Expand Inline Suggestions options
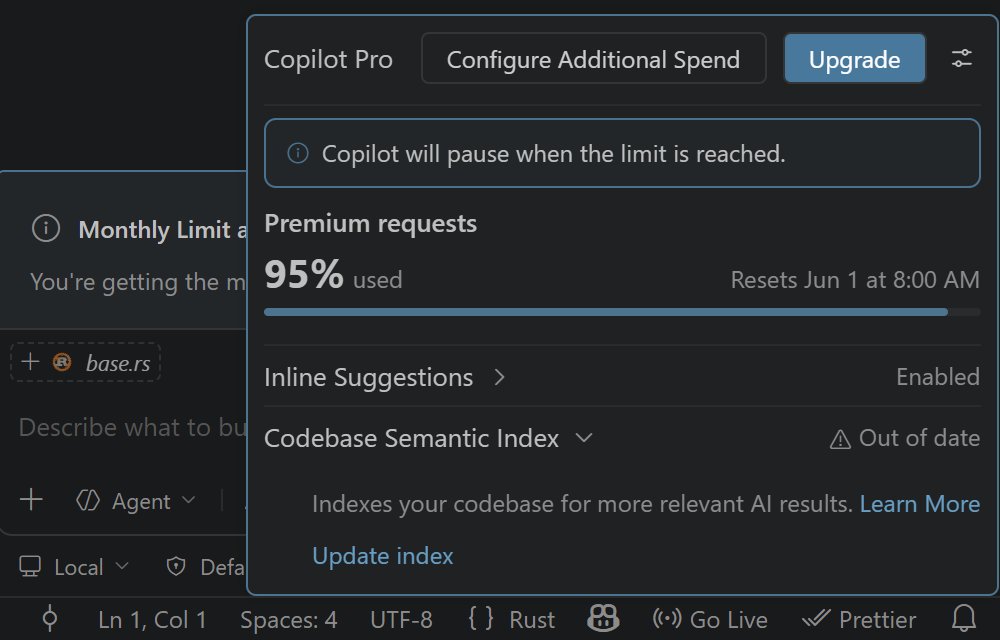 point(499,377)
